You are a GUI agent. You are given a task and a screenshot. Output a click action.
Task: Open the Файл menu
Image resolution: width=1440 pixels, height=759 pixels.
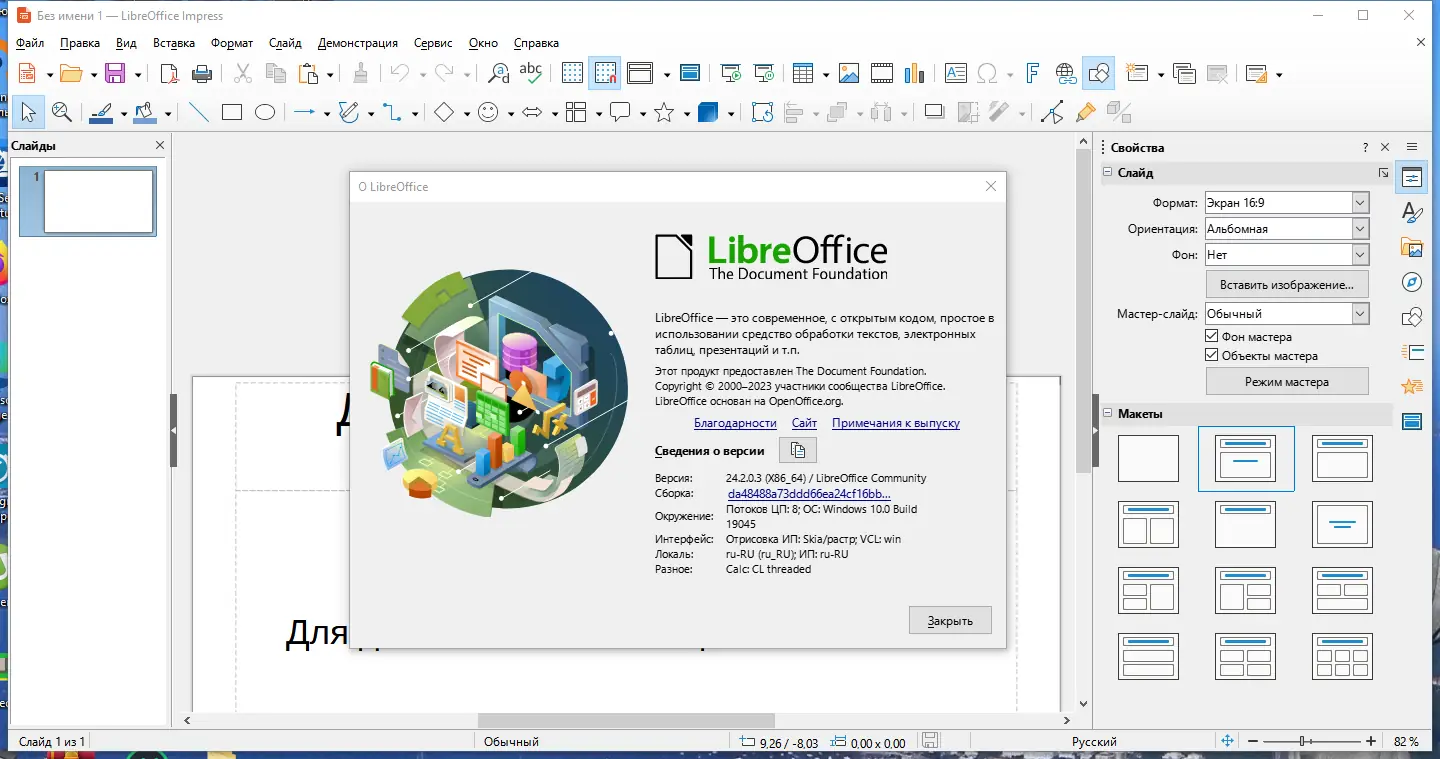tap(30, 43)
